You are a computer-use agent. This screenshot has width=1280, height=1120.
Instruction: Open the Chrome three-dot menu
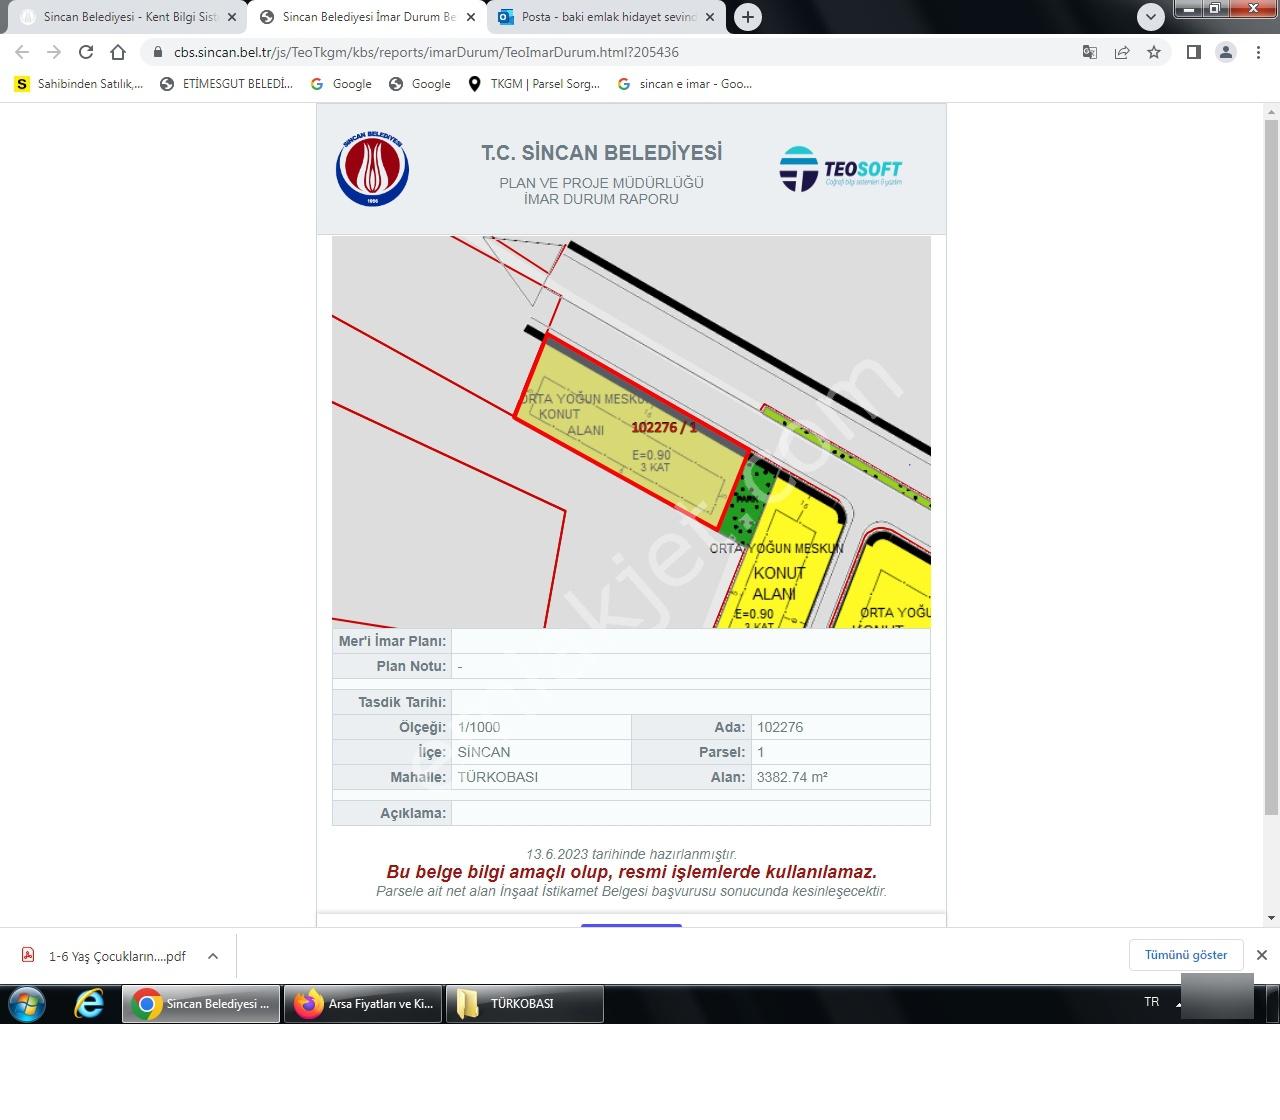pos(1258,52)
